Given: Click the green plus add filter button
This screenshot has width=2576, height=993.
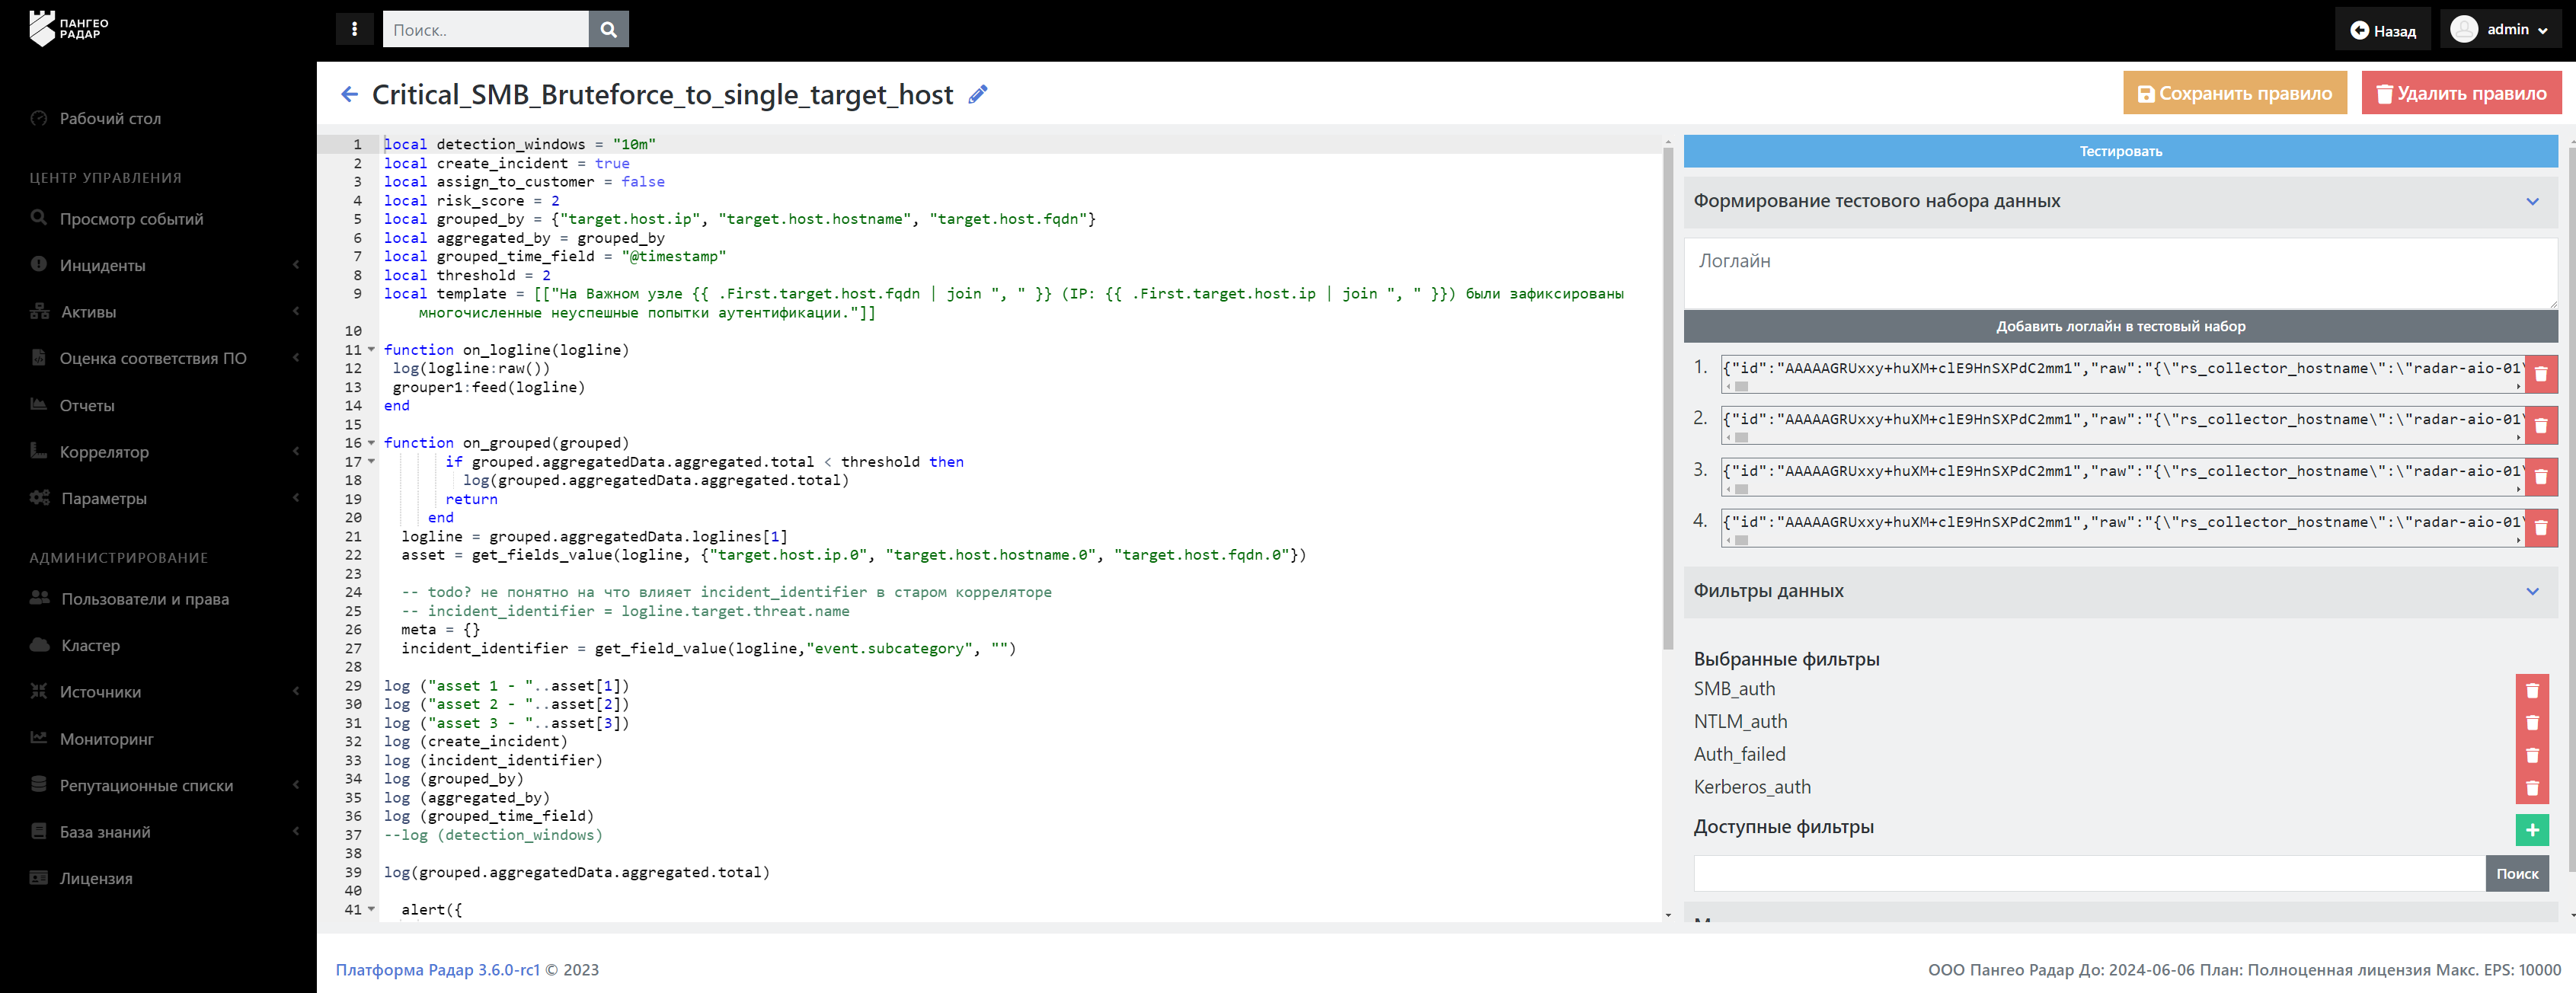Looking at the screenshot, I should point(2532,829).
